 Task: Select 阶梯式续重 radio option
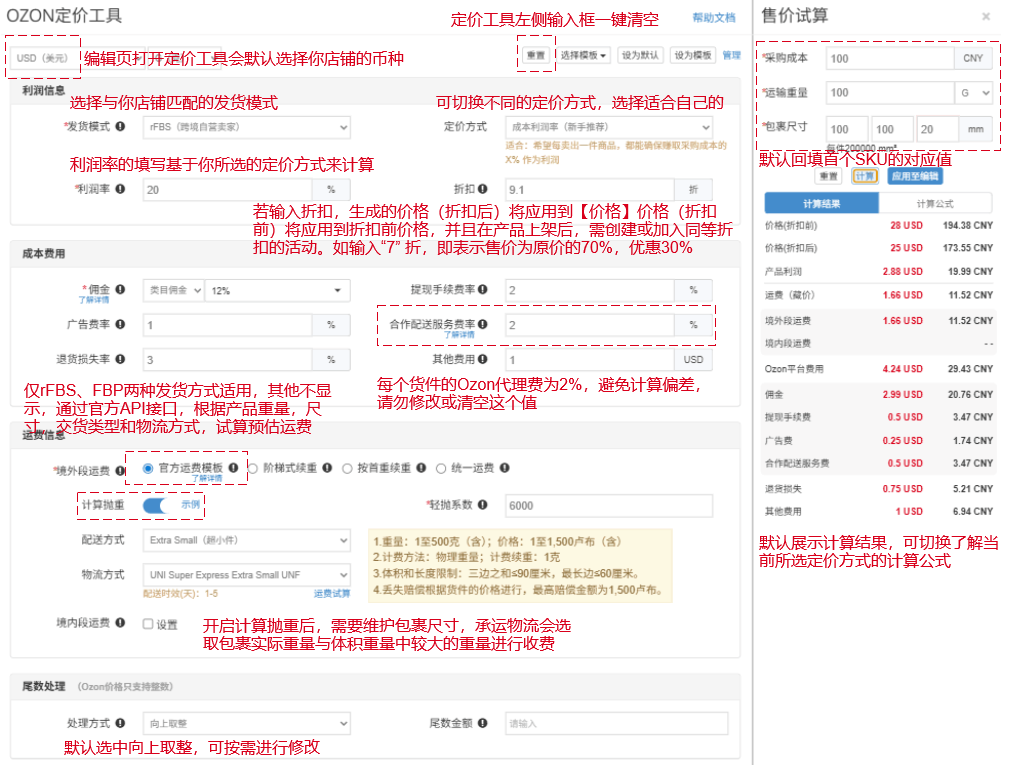[253, 467]
